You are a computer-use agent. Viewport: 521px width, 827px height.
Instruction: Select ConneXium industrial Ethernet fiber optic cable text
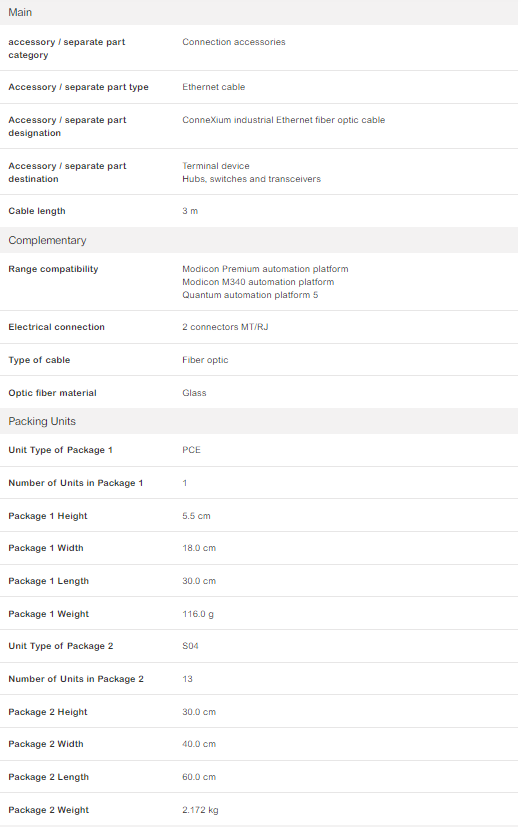click(284, 120)
